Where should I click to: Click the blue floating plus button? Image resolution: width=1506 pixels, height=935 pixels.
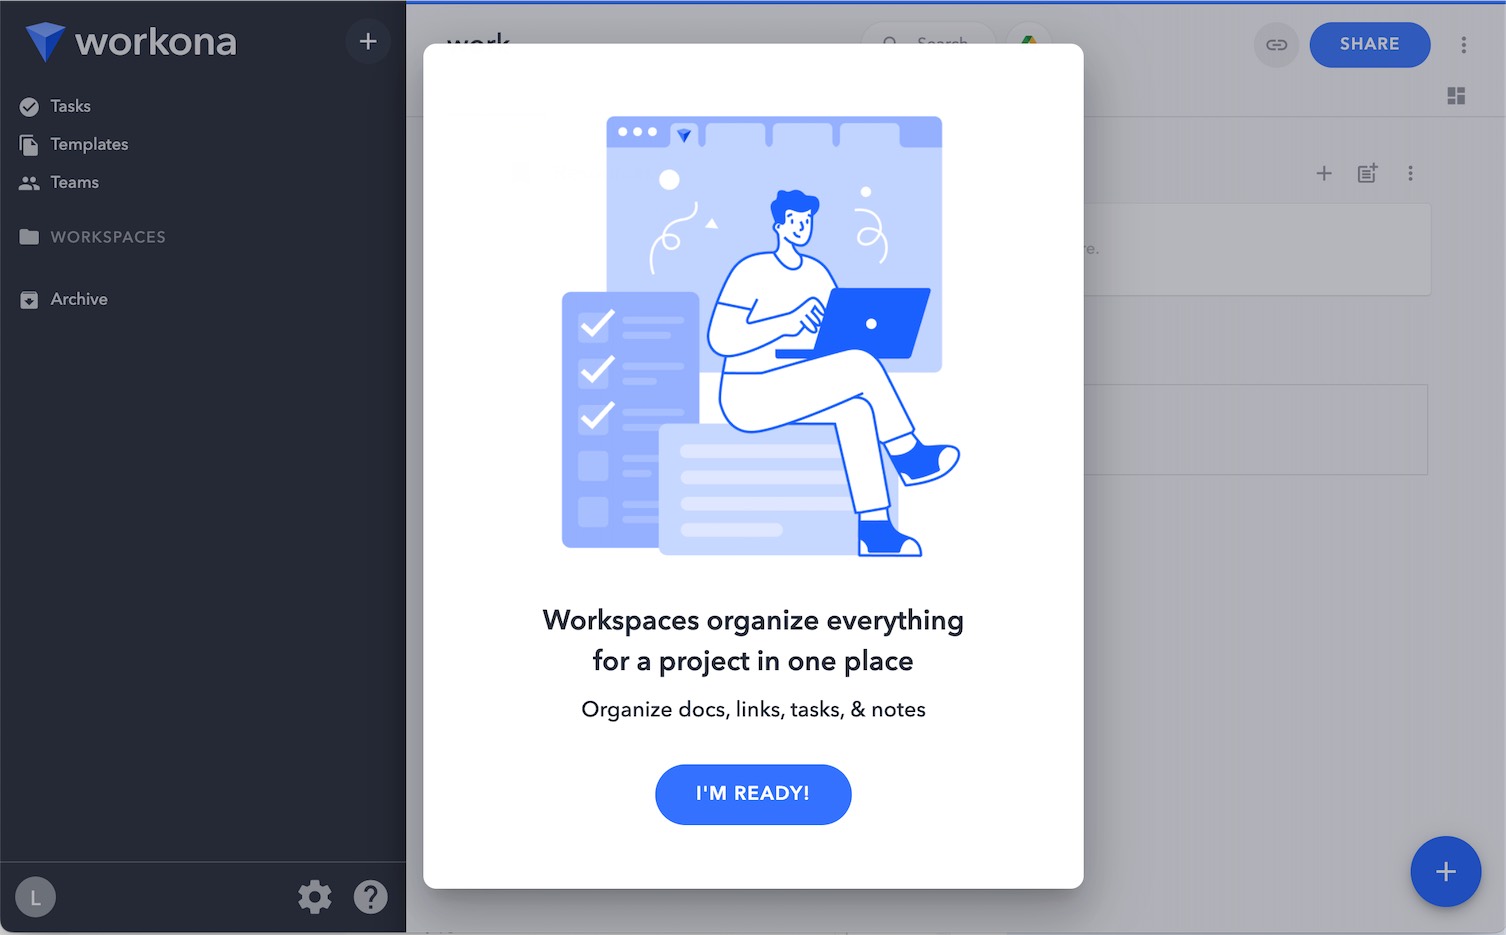click(1445, 872)
